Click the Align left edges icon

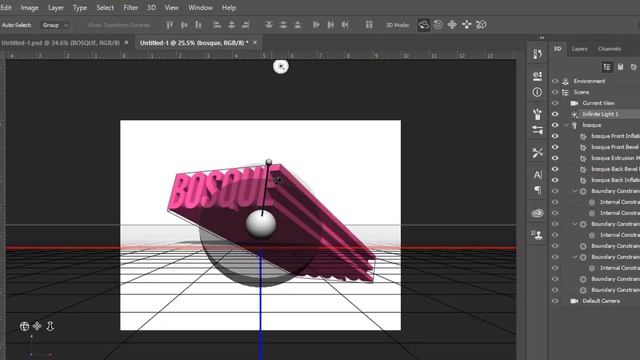point(217,25)
